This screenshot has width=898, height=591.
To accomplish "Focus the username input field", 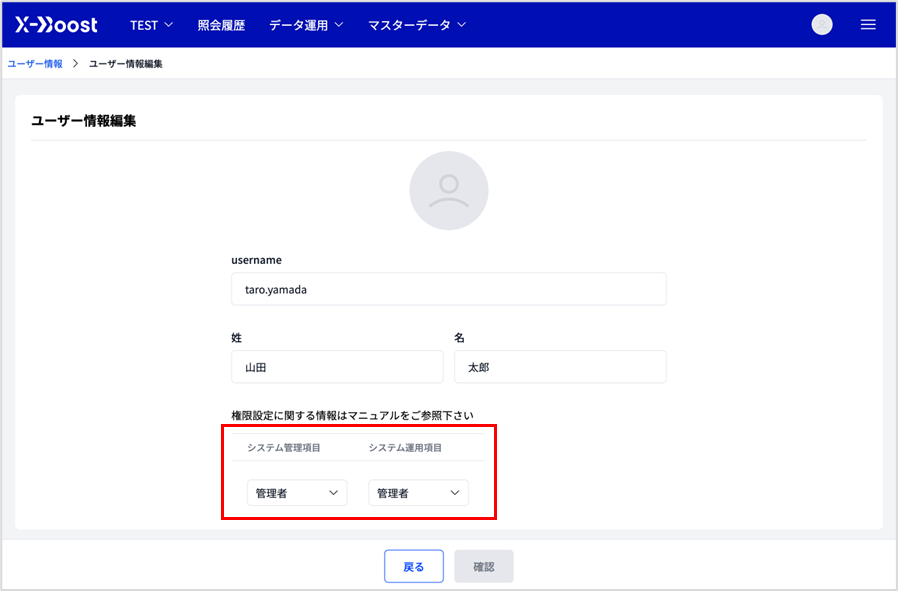I will tap(449, 289).
